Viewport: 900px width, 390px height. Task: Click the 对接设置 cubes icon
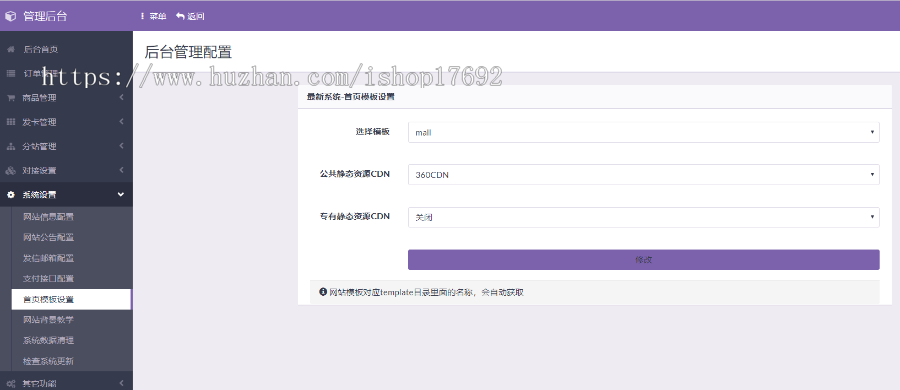pos(10,171)
